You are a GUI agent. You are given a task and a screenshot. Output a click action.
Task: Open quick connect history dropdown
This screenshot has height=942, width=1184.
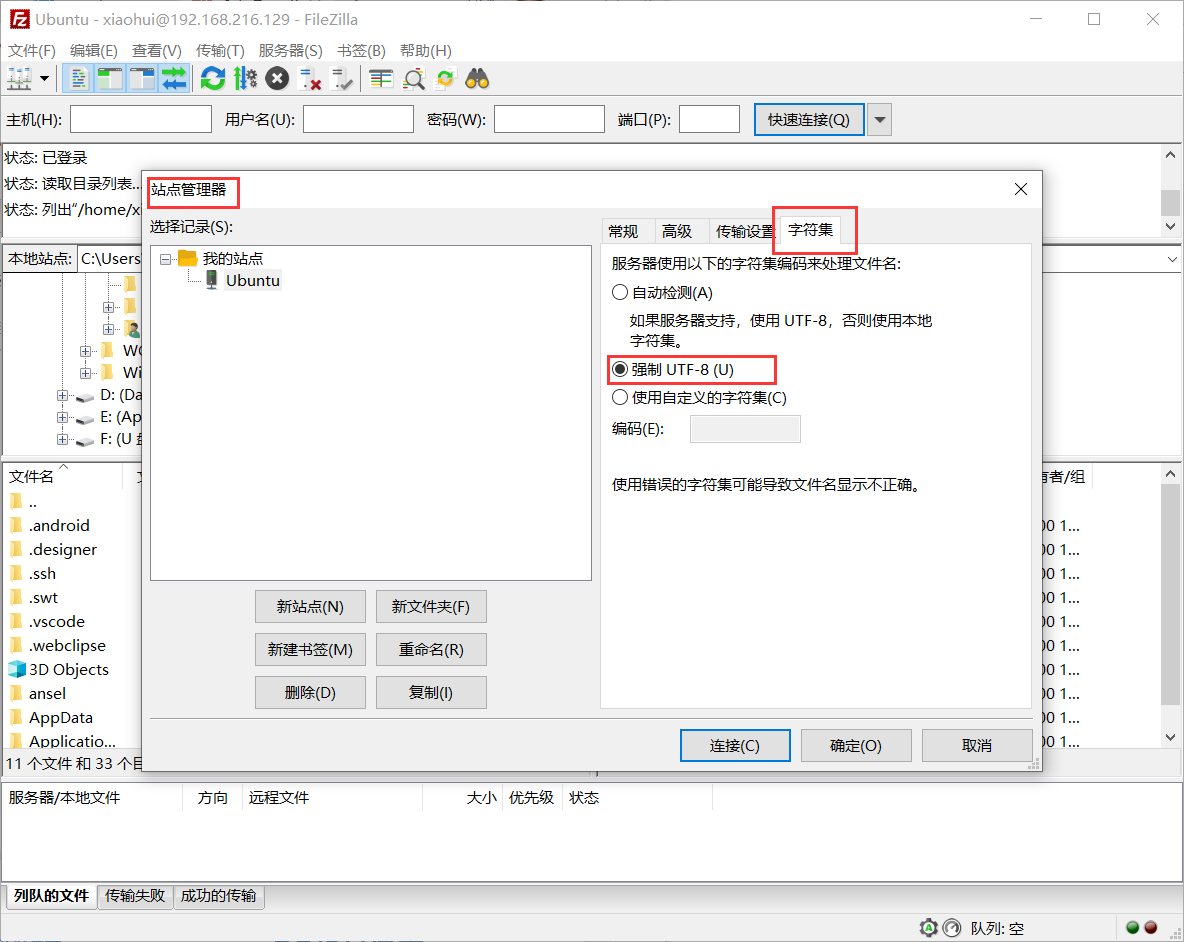(880, 119)
